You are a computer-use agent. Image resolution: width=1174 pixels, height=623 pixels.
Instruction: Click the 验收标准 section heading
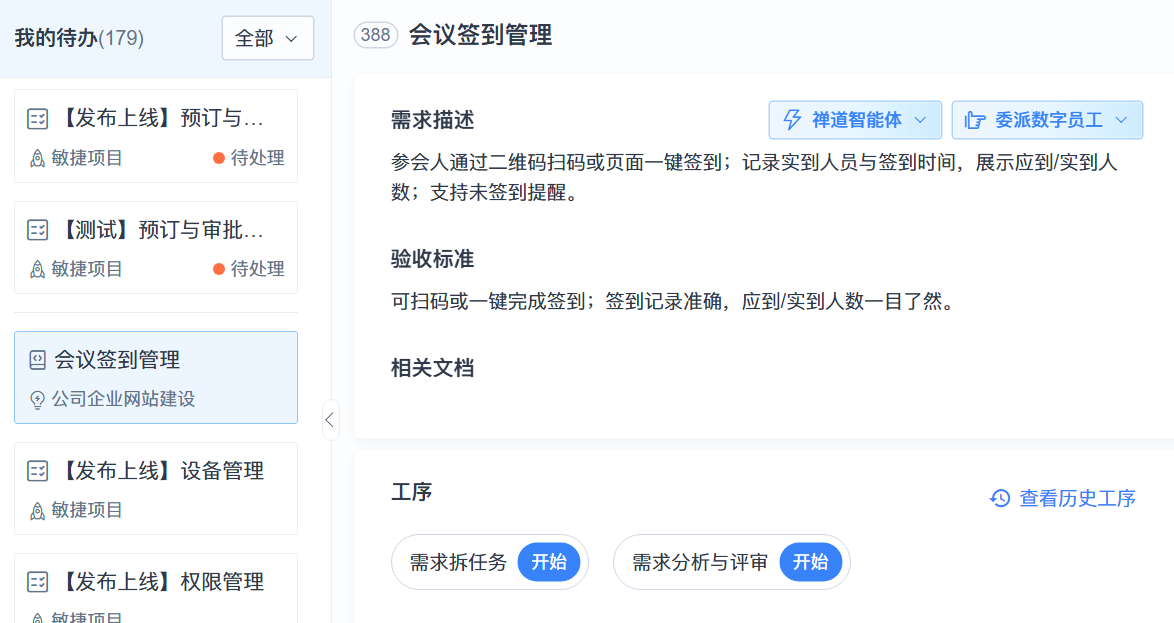(433, 259)
